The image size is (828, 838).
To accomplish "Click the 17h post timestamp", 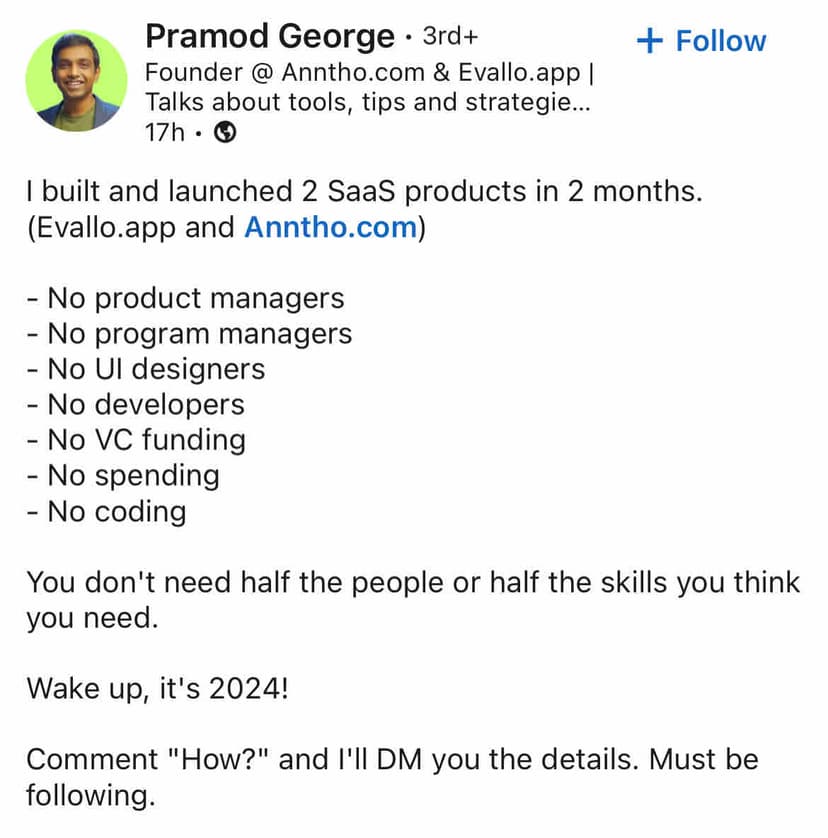I will (164, 132).
